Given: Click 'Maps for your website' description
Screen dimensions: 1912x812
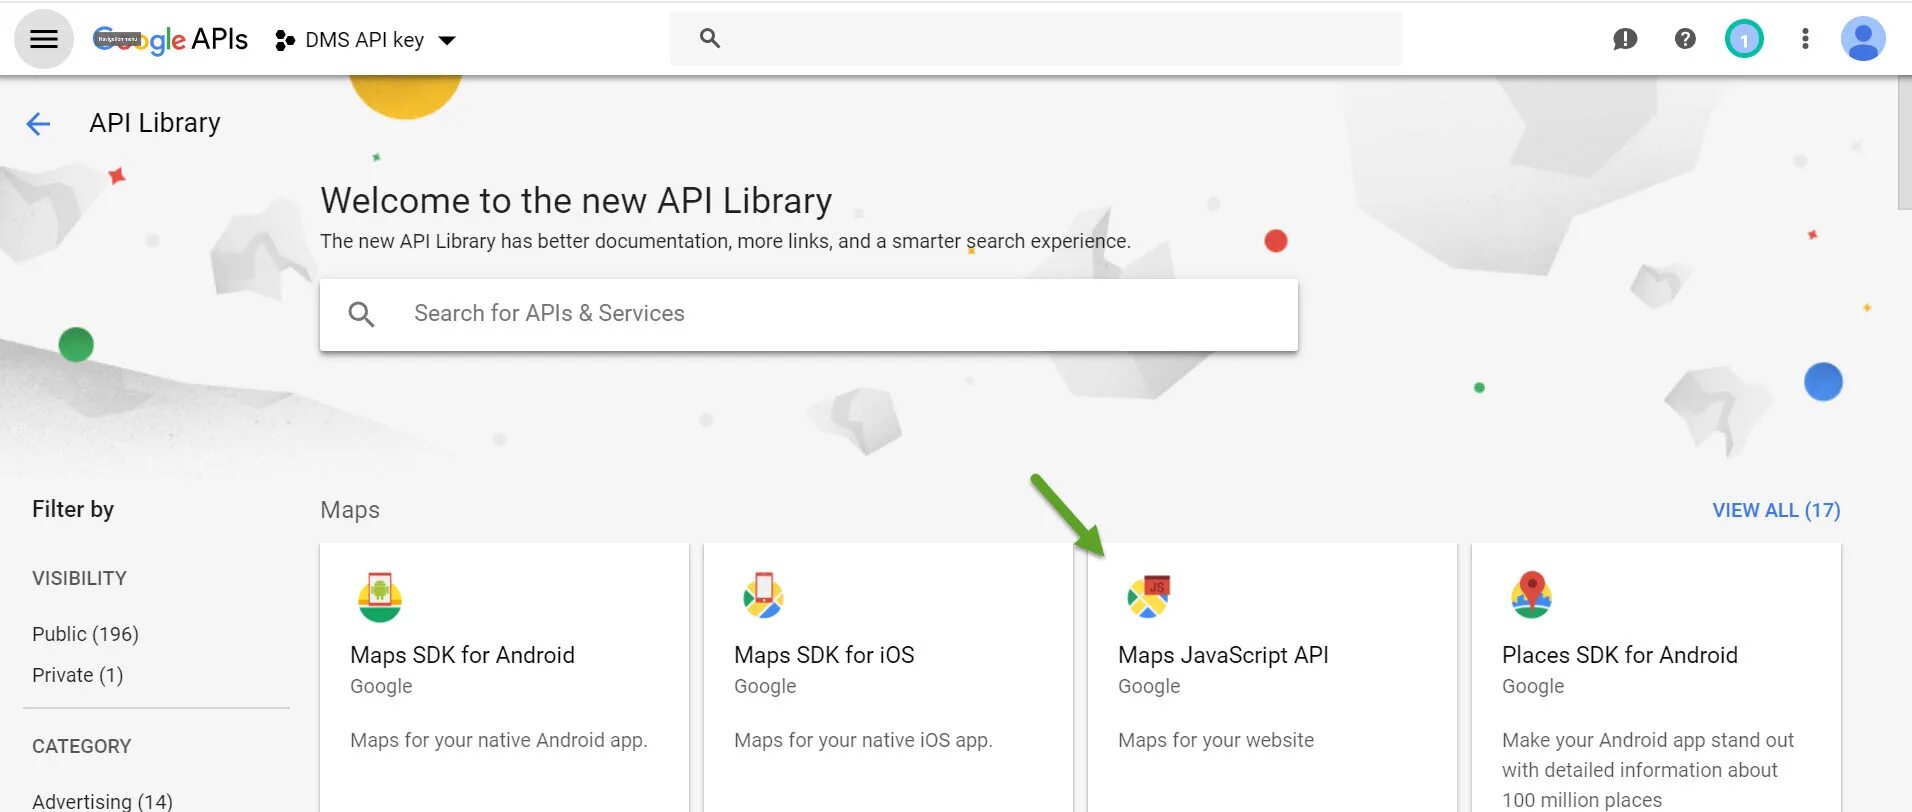Looking at the screenshot, I should click(x=1216, y=740).
